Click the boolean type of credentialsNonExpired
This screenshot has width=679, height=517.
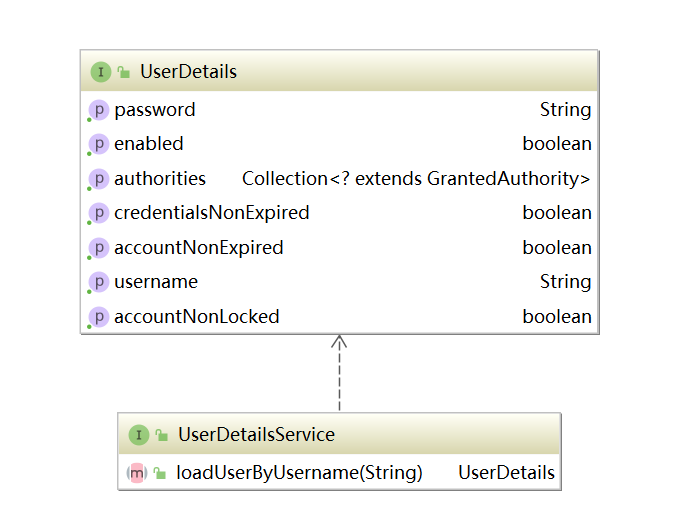(557, 213)
